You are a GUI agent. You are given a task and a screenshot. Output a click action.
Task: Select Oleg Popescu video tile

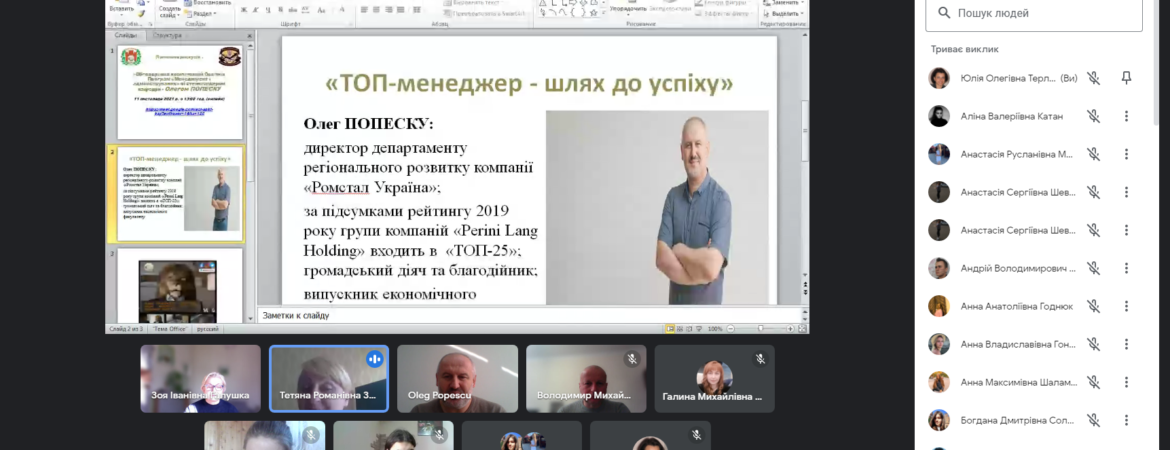point(457,378)
